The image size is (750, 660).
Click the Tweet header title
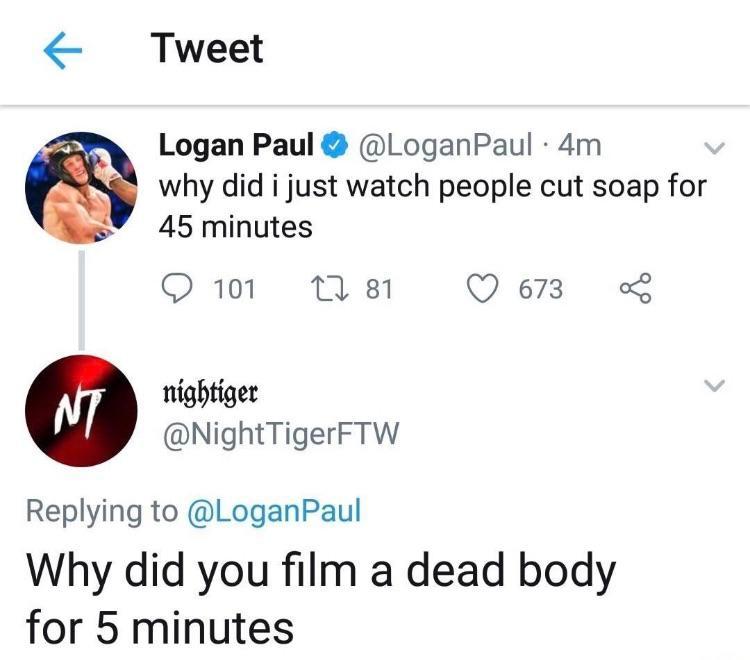207,49
